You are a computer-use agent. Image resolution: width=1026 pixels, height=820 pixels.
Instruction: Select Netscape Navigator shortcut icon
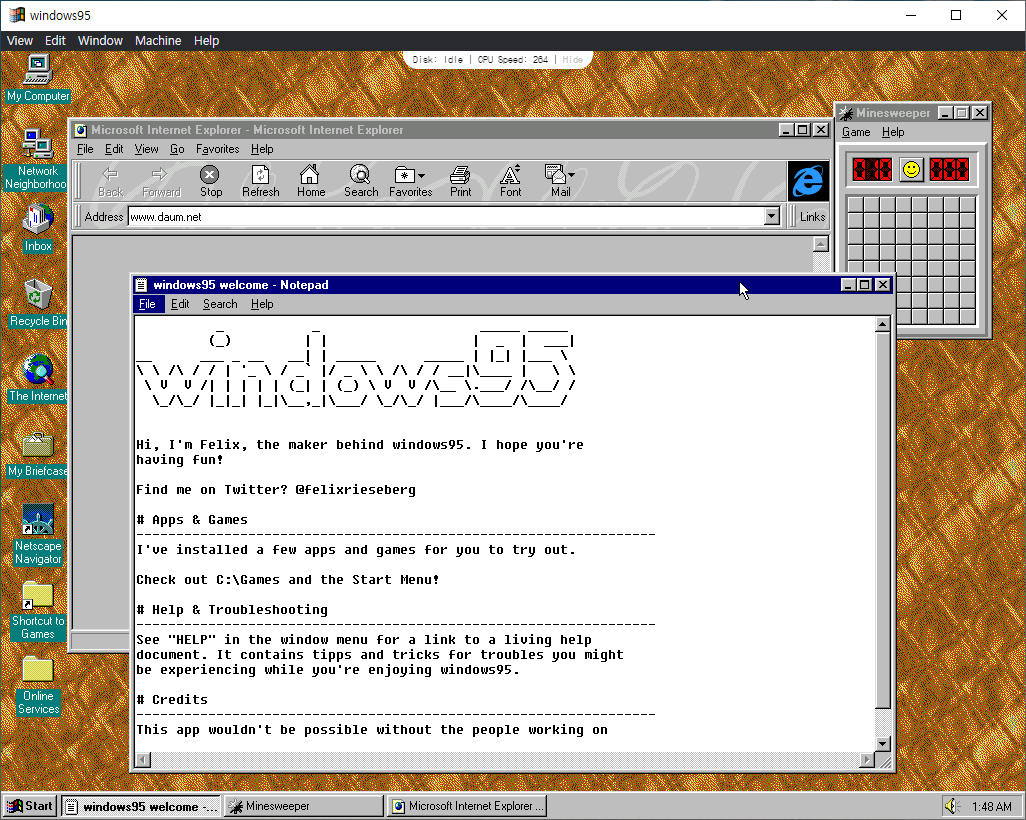(x=38, y=534)
